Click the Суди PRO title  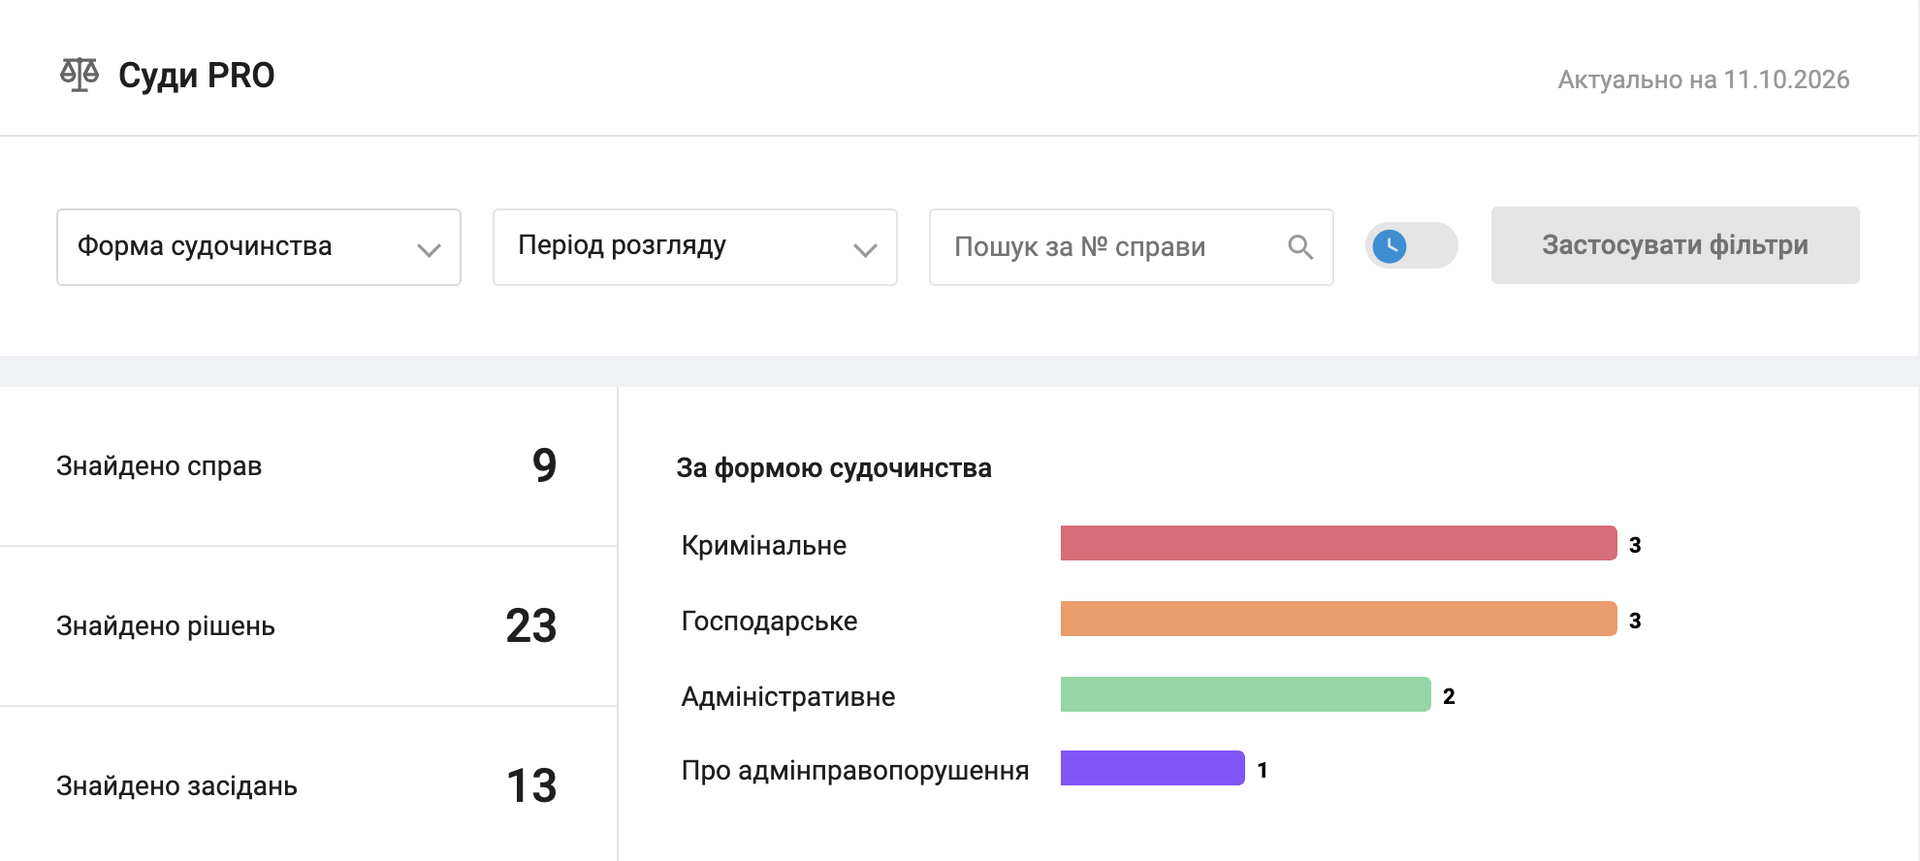(196, 76)
